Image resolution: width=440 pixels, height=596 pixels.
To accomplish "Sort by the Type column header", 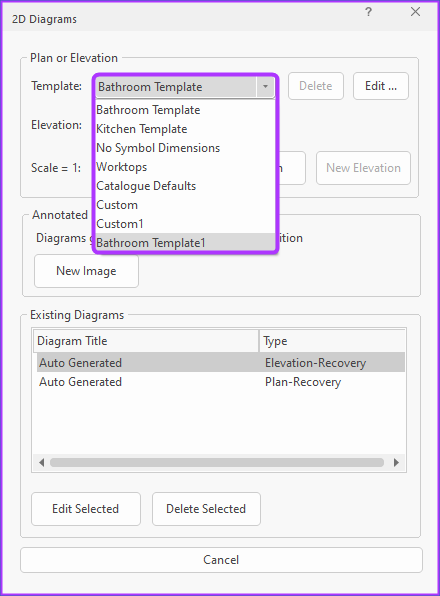I will (x=332, y=341).
